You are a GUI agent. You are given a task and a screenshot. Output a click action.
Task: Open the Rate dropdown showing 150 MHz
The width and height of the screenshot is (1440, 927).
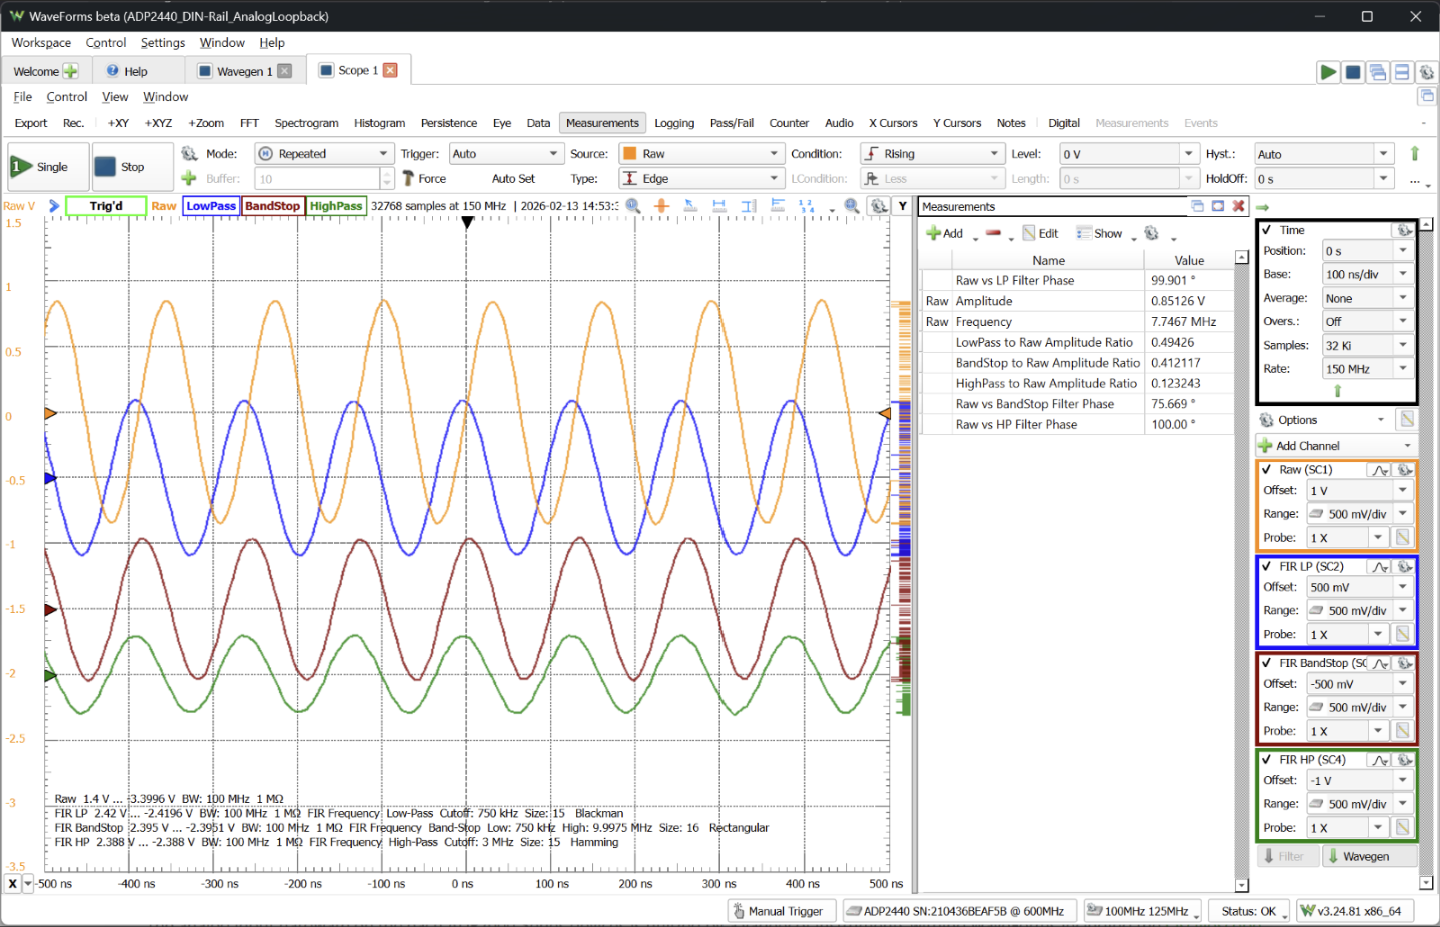coord(1366,369)
